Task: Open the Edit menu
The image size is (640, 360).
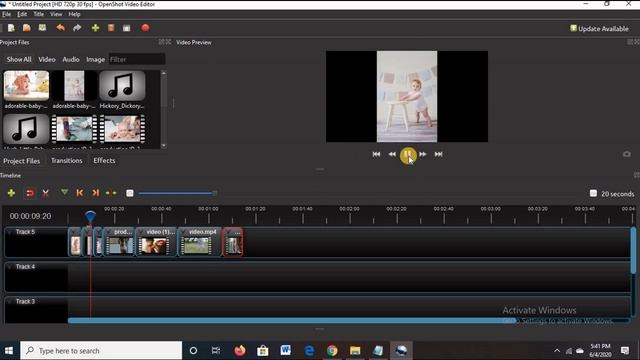Action: pos(22,14)
